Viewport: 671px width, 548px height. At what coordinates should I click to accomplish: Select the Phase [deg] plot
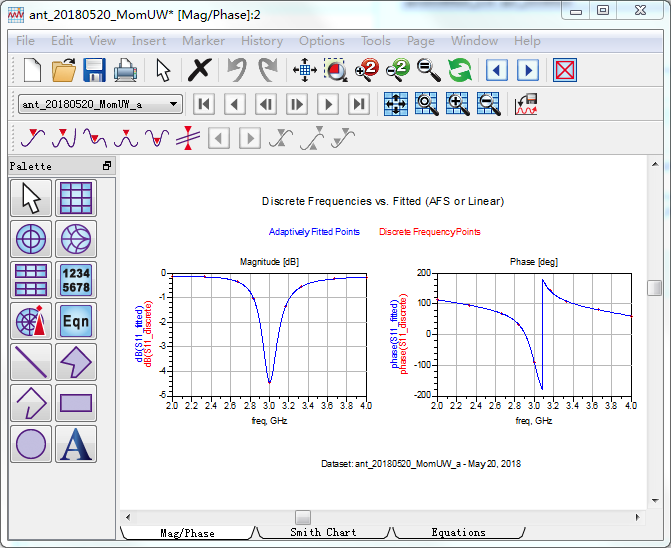pos(534,334)
